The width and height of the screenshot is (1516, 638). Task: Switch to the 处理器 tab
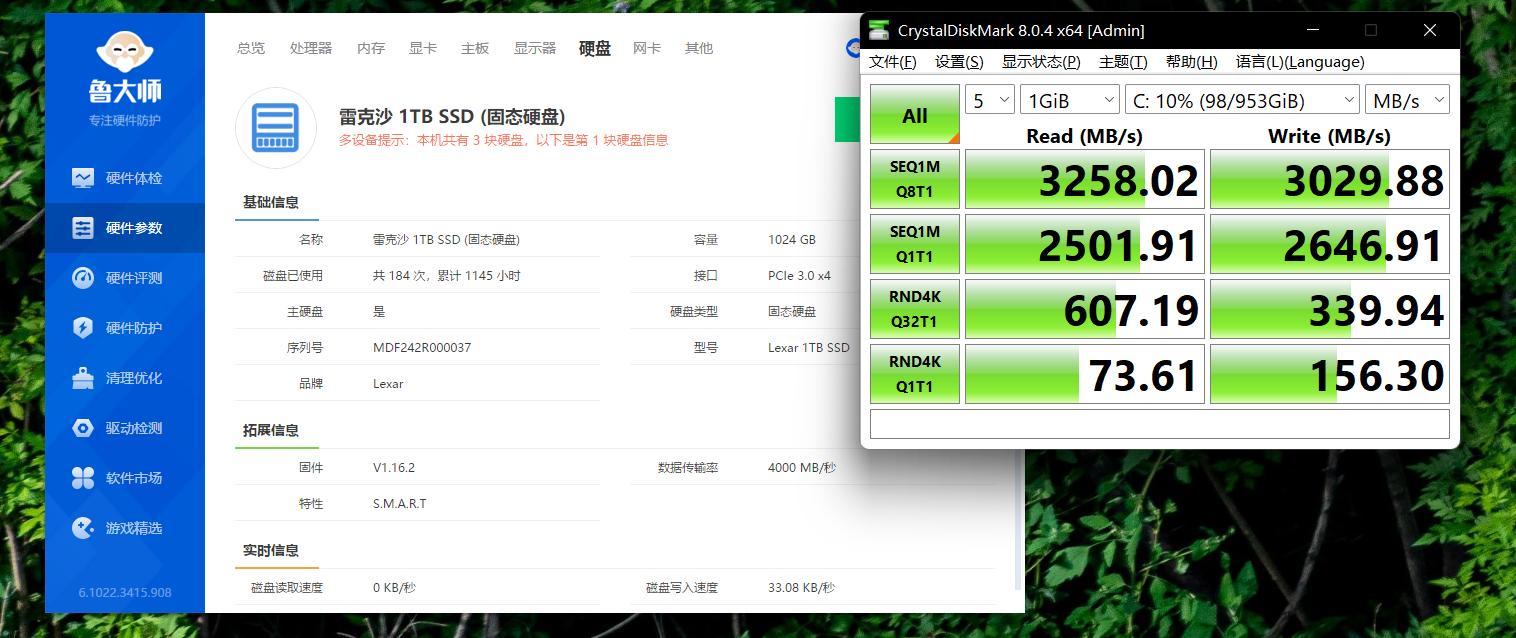pos(310,47)
